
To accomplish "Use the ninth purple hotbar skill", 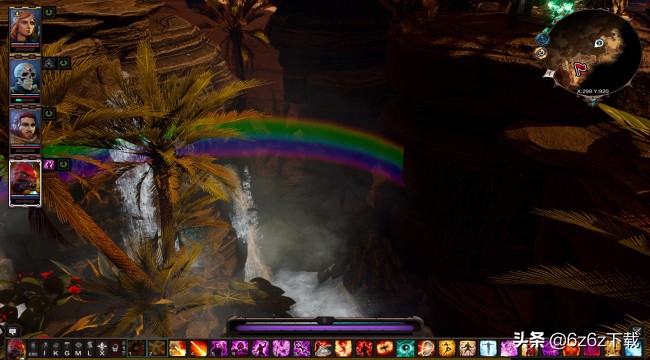I will click(302, 348).
